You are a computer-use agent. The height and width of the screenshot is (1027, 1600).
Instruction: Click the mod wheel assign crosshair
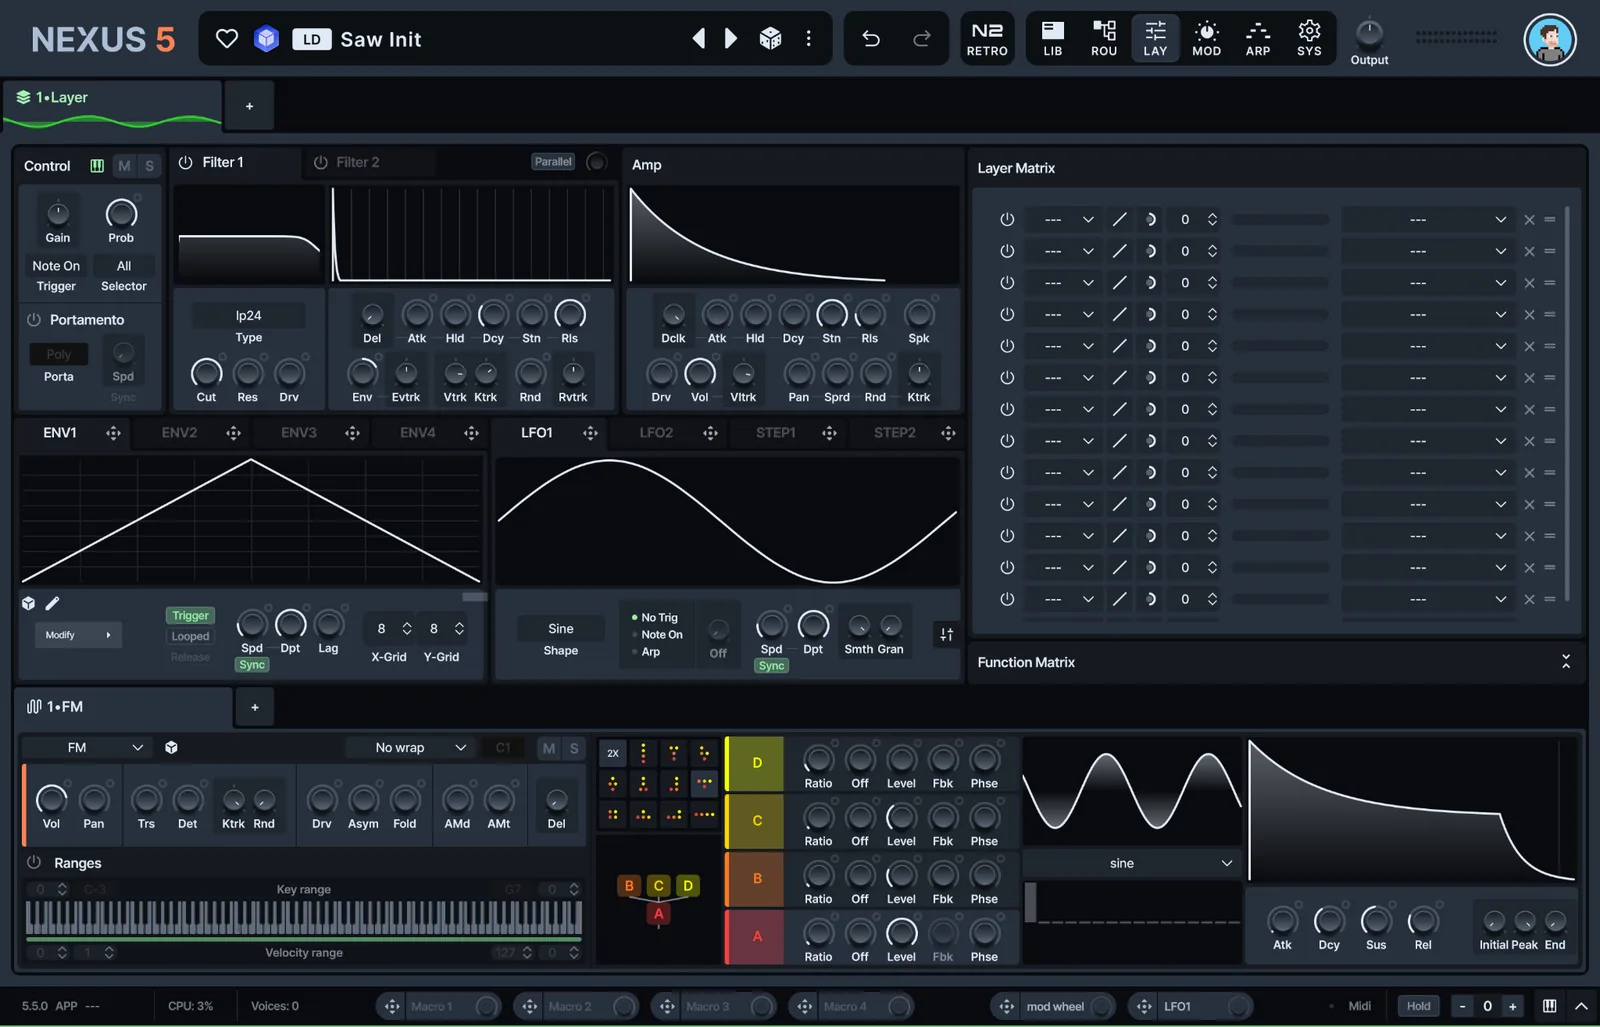[1007, 1006]
